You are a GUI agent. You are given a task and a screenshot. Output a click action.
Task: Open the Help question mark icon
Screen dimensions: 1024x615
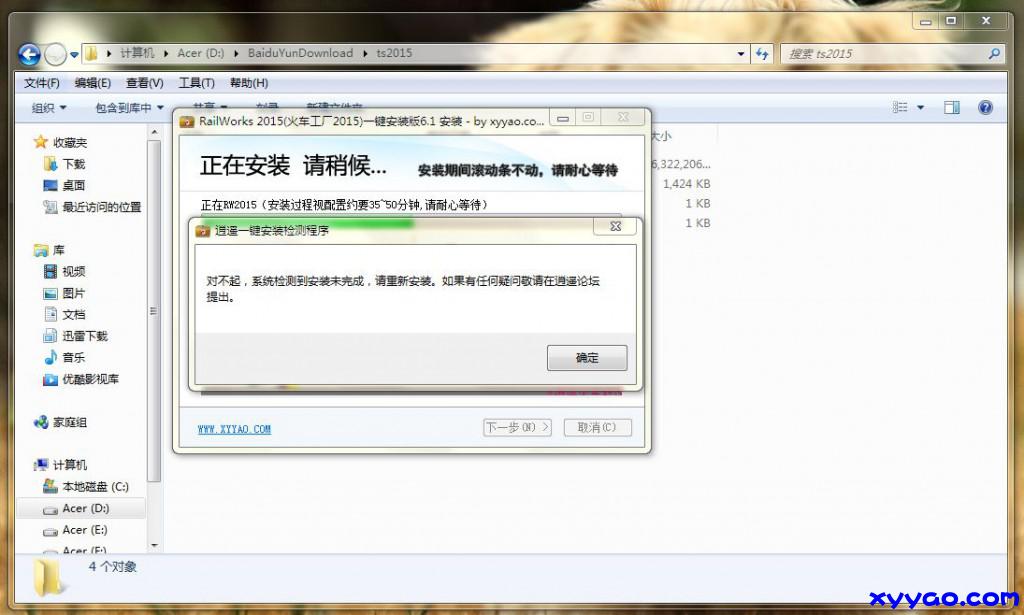point(985,108)
